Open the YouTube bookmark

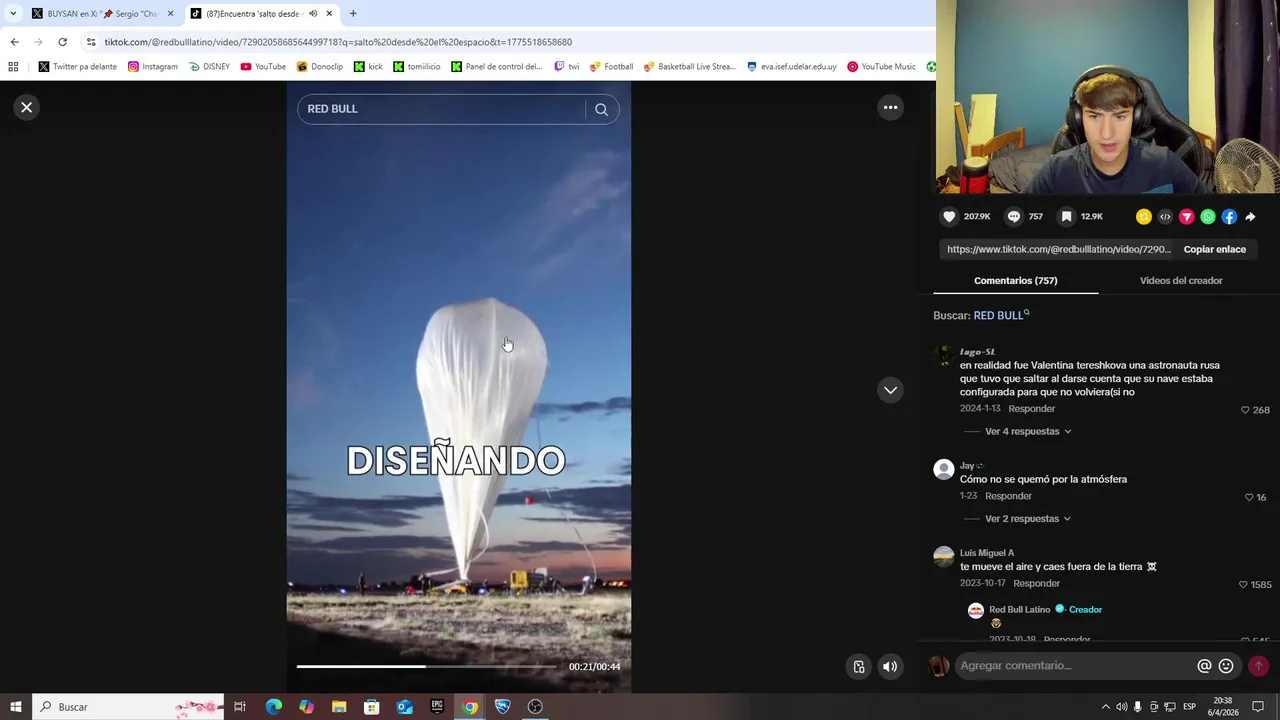coord(263,67)
